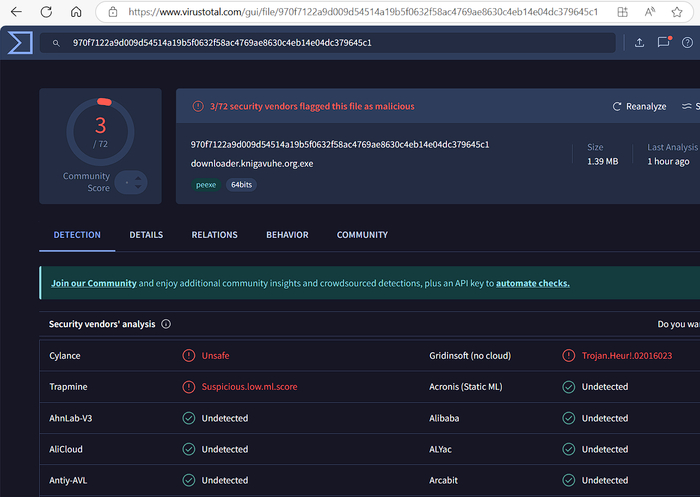Click the upload file icon
Viewport: 700px width, 497px height.
[639, 43]
